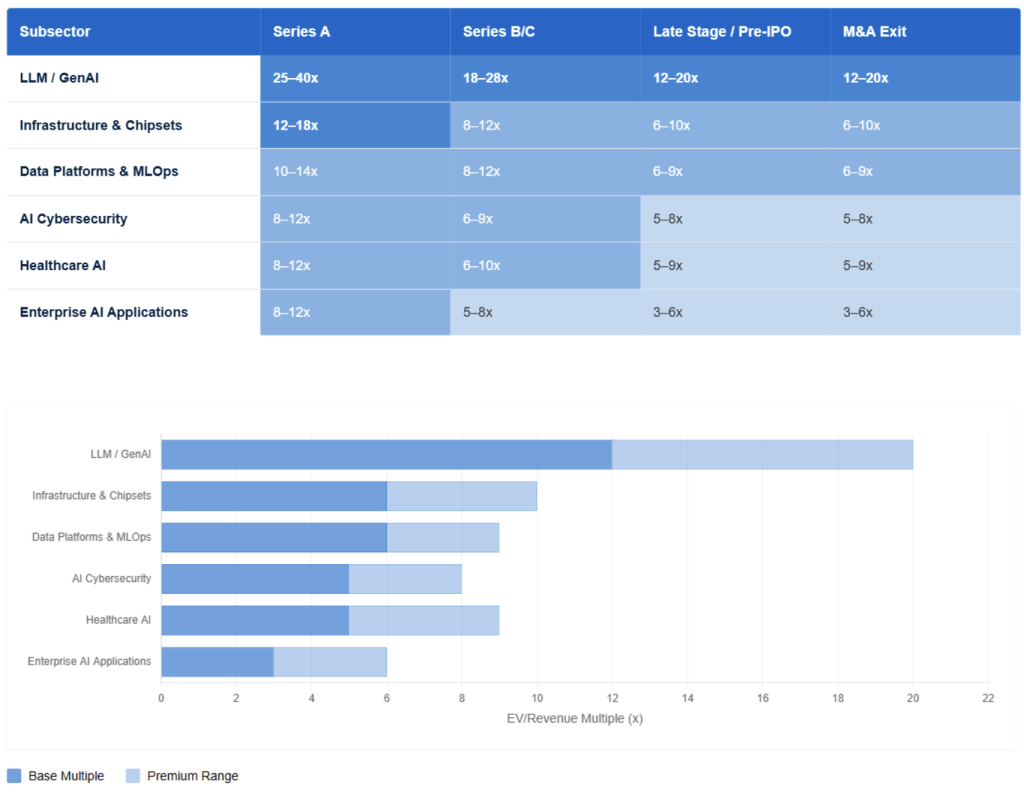Click Healthcare AI M&A Exit 5–9x cell

tap(925, 266)
